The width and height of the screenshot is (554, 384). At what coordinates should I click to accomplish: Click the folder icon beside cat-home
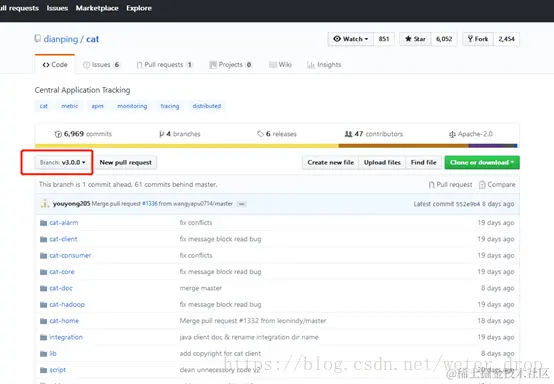[43, 321]
